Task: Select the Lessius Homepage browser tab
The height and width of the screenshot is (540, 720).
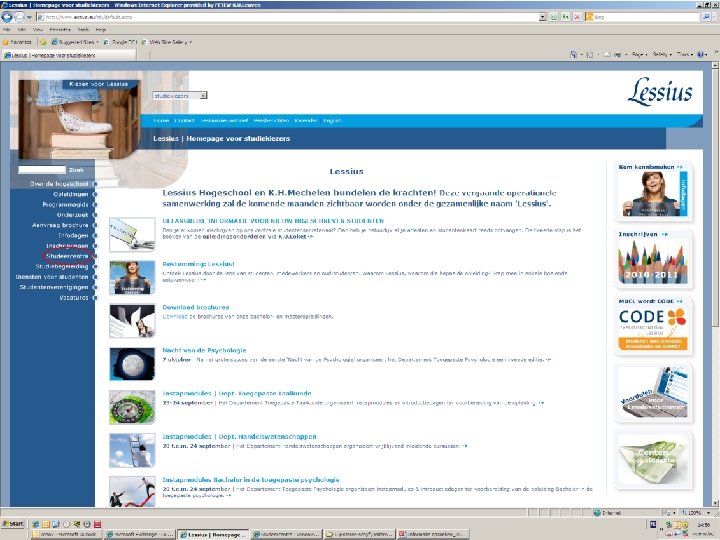Action: point(69,55)
